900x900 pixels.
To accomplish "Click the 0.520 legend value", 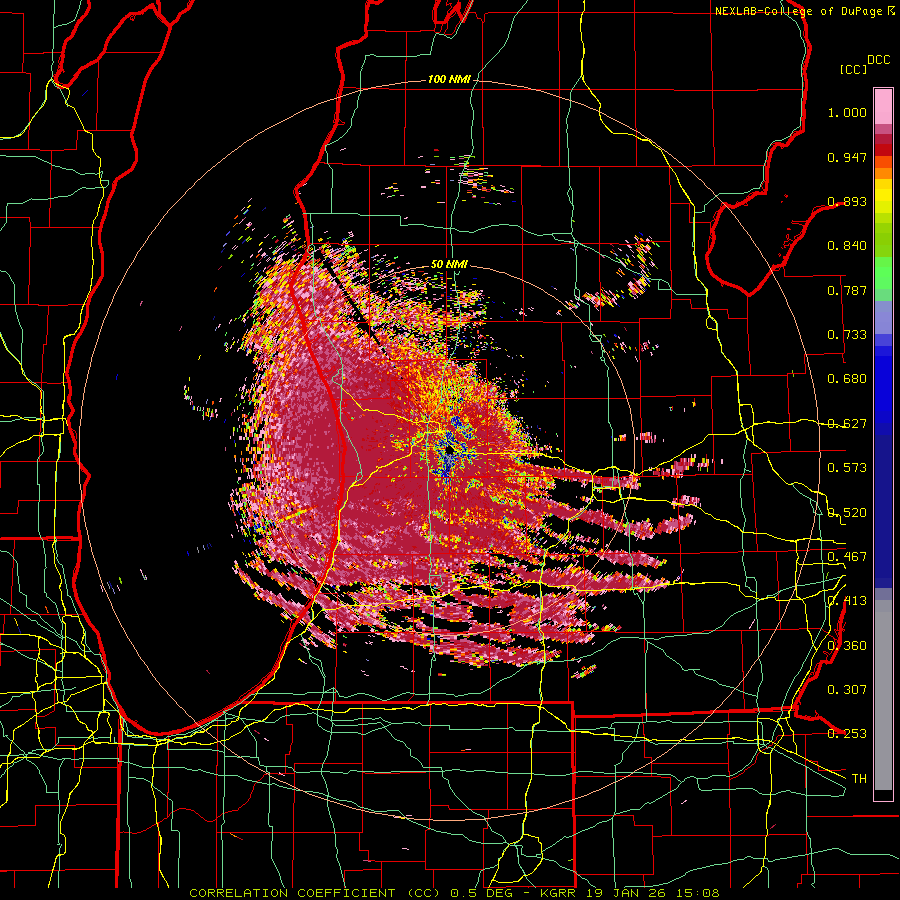I will pos(847,513).
